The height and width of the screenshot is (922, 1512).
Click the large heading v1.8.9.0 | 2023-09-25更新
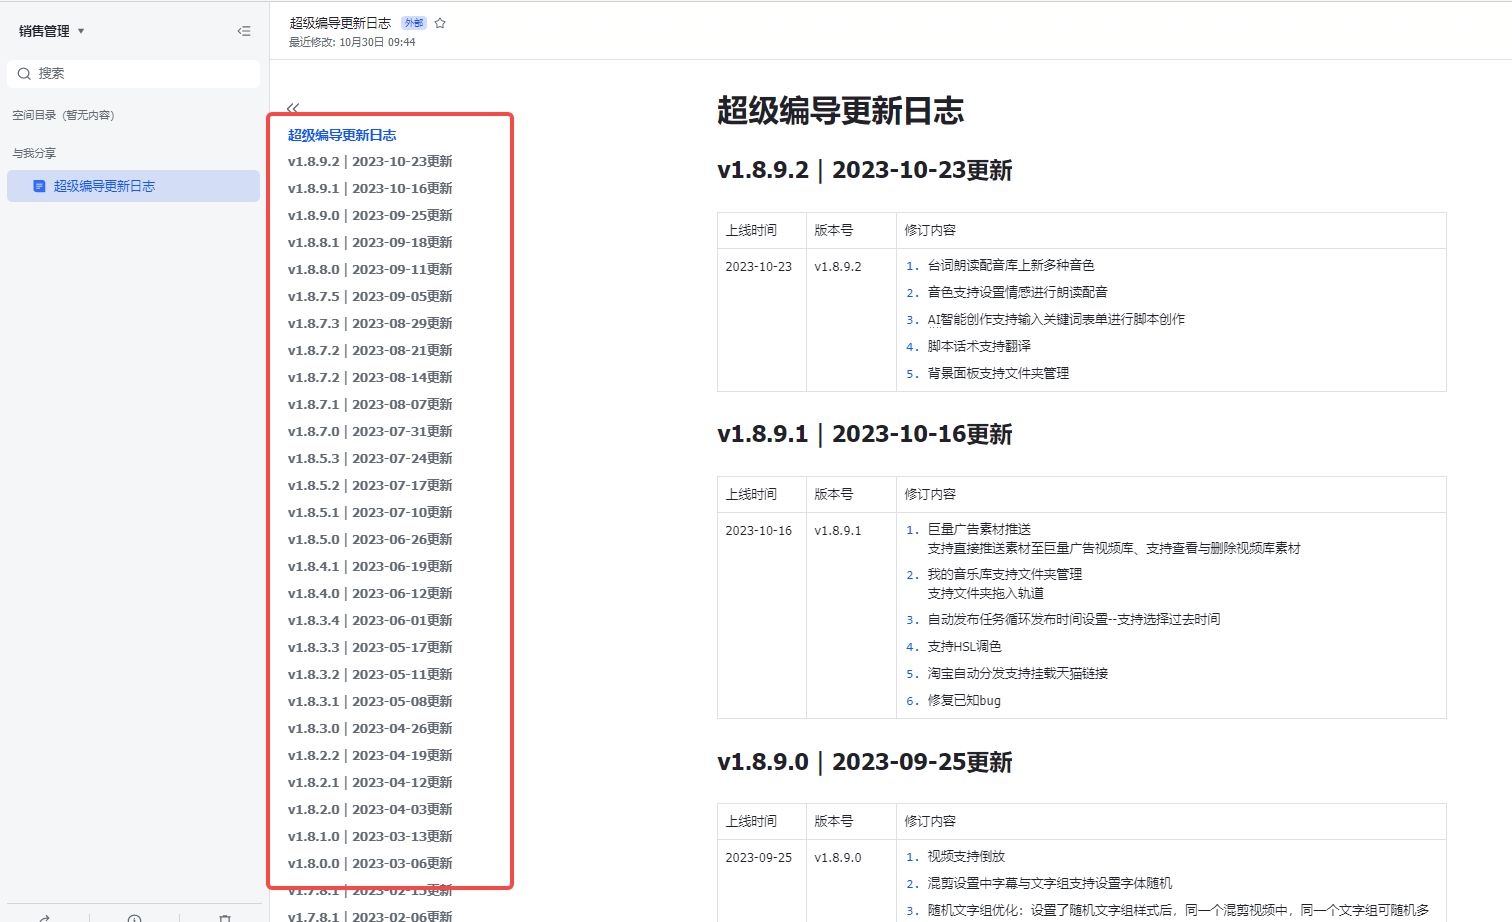coord(865,762)
